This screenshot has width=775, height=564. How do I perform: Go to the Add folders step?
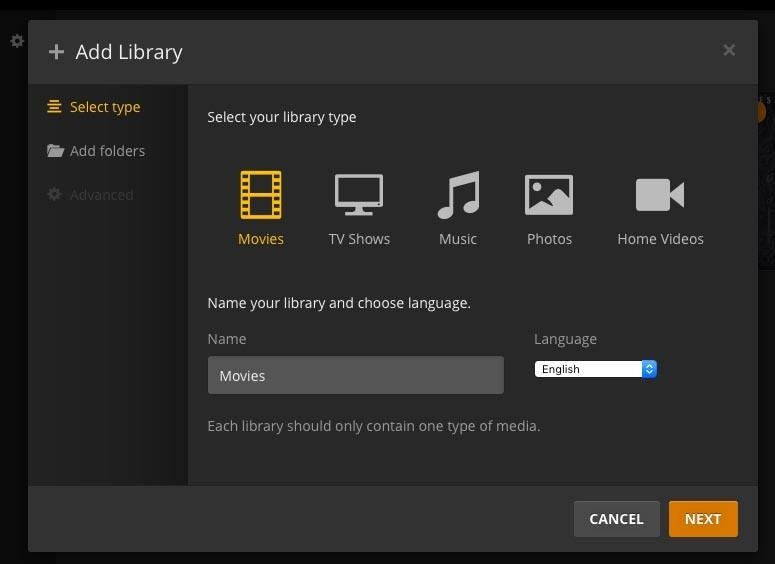click(107, 151)
